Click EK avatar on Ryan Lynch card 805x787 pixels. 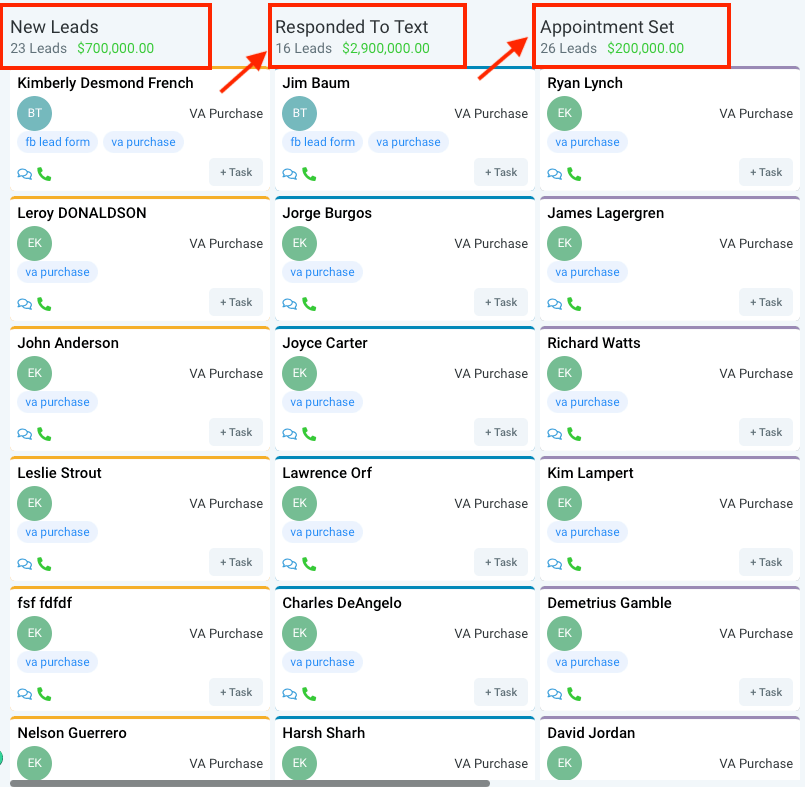(x=564, y=113)
